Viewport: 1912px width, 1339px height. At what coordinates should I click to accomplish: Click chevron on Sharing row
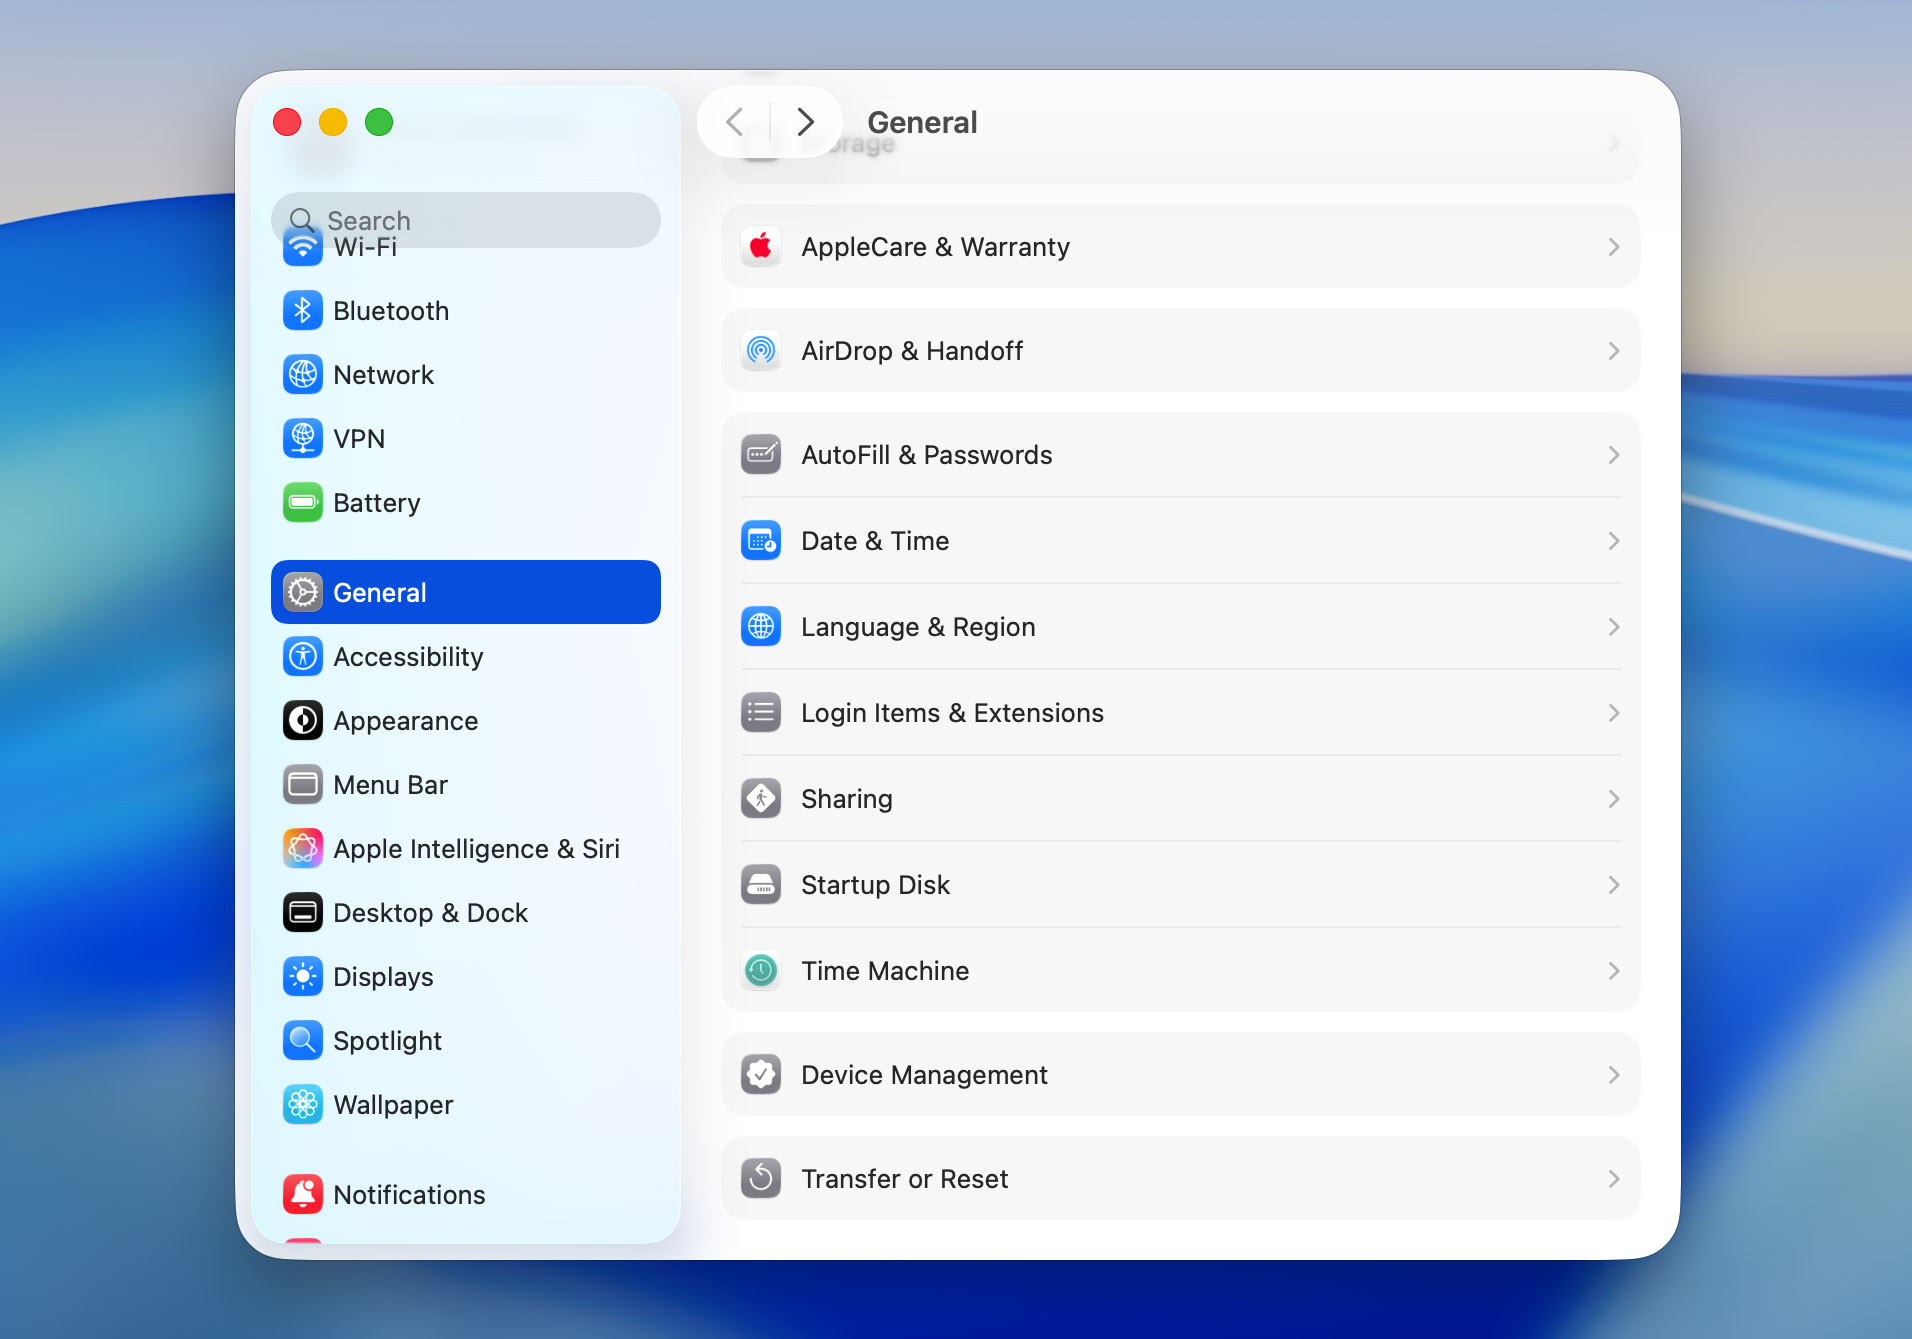(x=1613, y=799)
